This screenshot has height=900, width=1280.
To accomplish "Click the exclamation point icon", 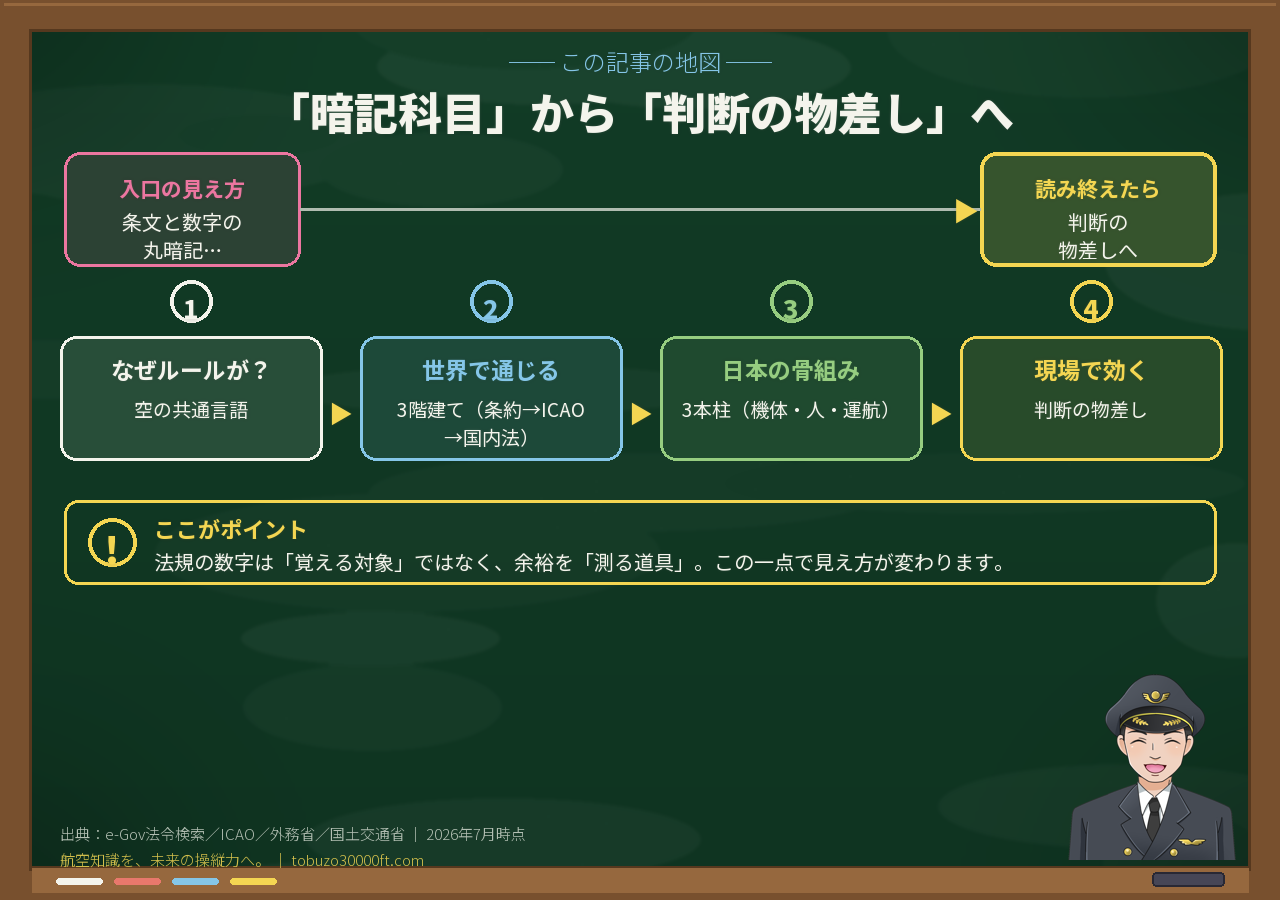I will (x=112, y=543).
